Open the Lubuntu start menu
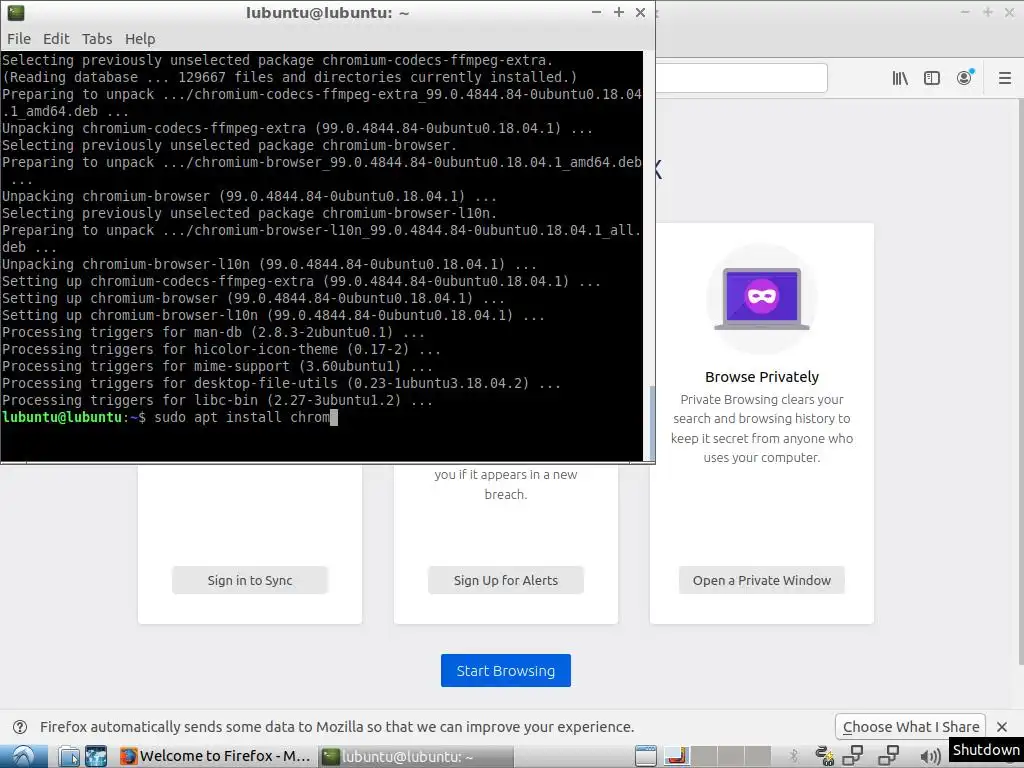Viewport: 1024px width, 768px height. [24, 756]
